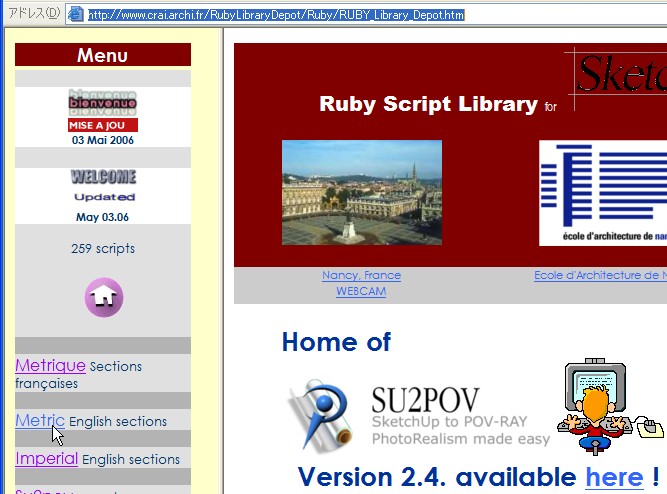Click the cartoon person at computer image
Screen dimensions: 667x494
tap(610, 406)
